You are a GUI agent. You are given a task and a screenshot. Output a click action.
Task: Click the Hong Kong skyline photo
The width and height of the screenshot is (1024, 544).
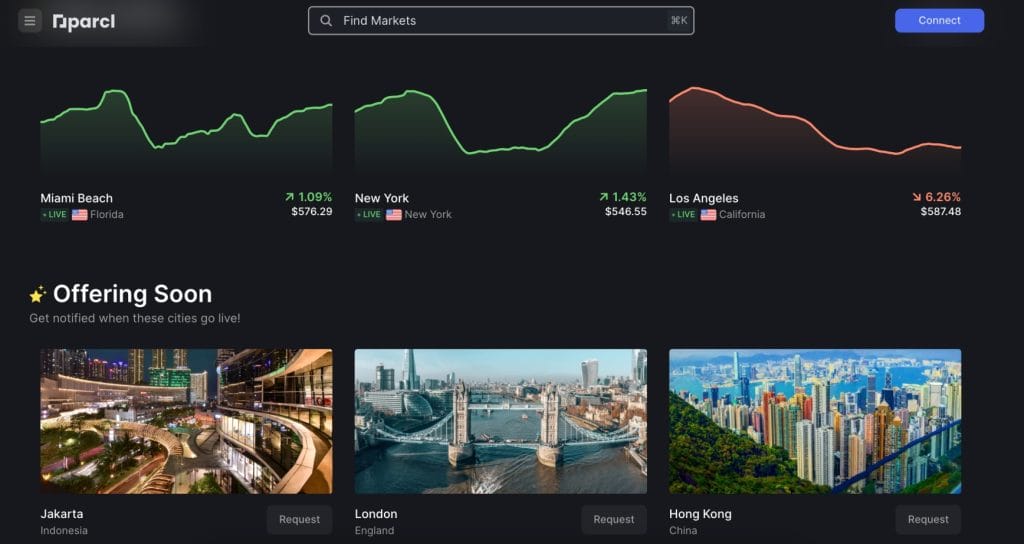tap(814, 421)
